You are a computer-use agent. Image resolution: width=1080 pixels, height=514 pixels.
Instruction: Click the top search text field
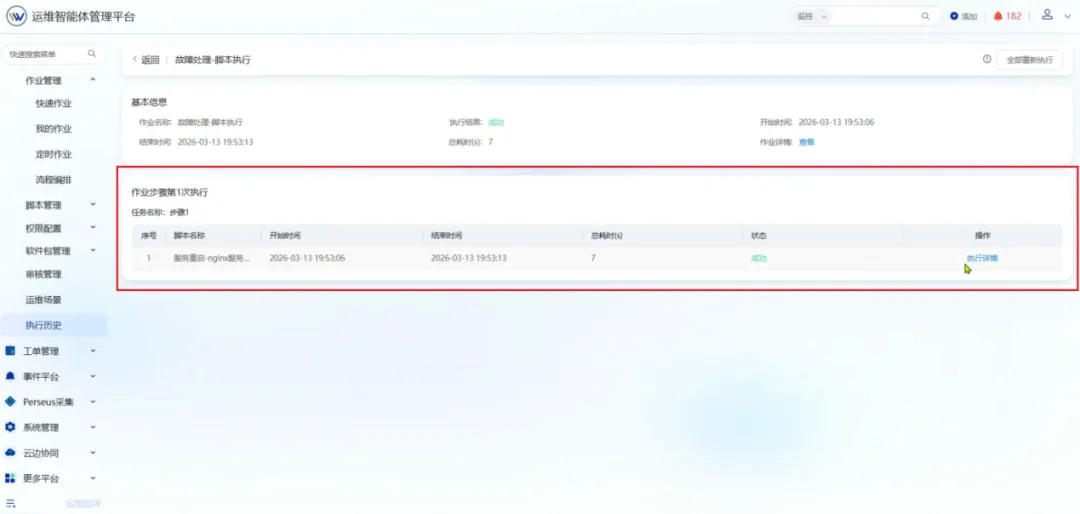[x=876, y=17]
